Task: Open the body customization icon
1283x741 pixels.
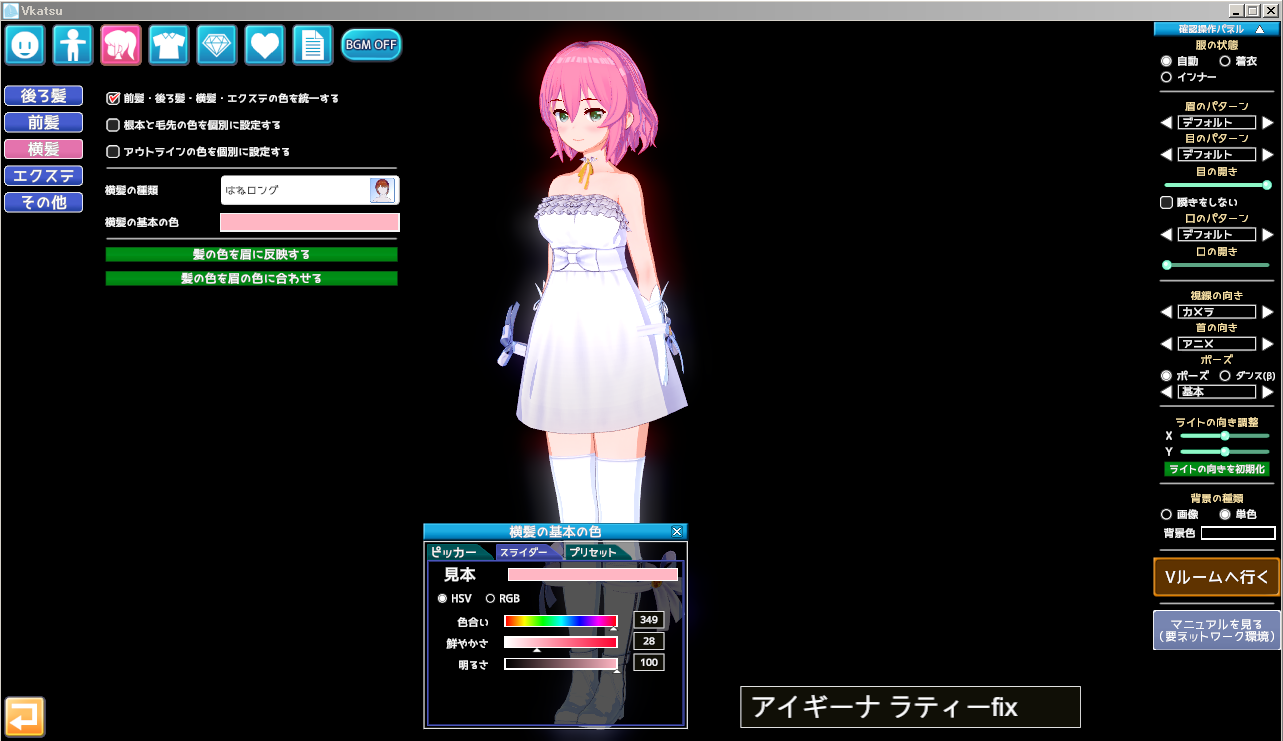Action: pos(72,45)
